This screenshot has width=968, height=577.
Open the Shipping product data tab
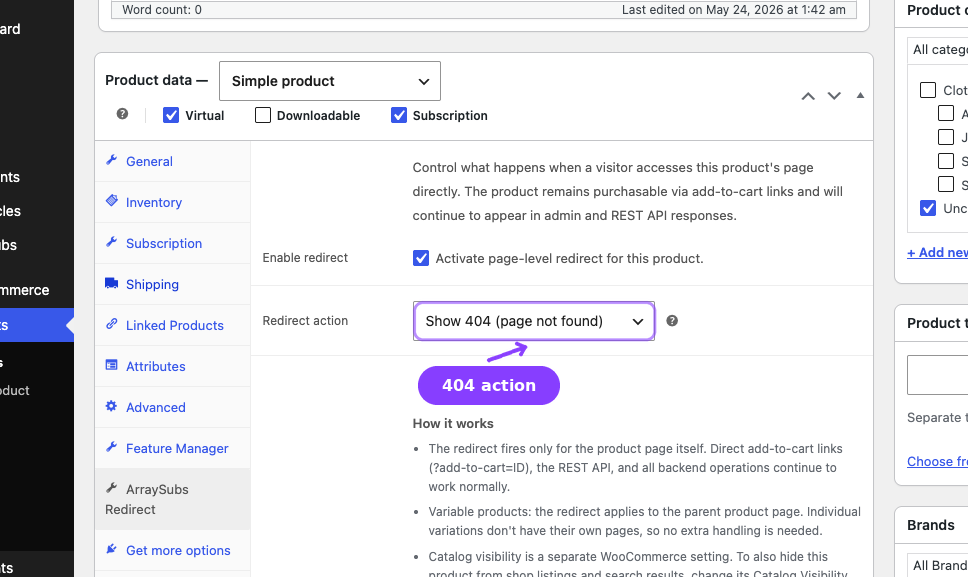(x=173, y=284)
